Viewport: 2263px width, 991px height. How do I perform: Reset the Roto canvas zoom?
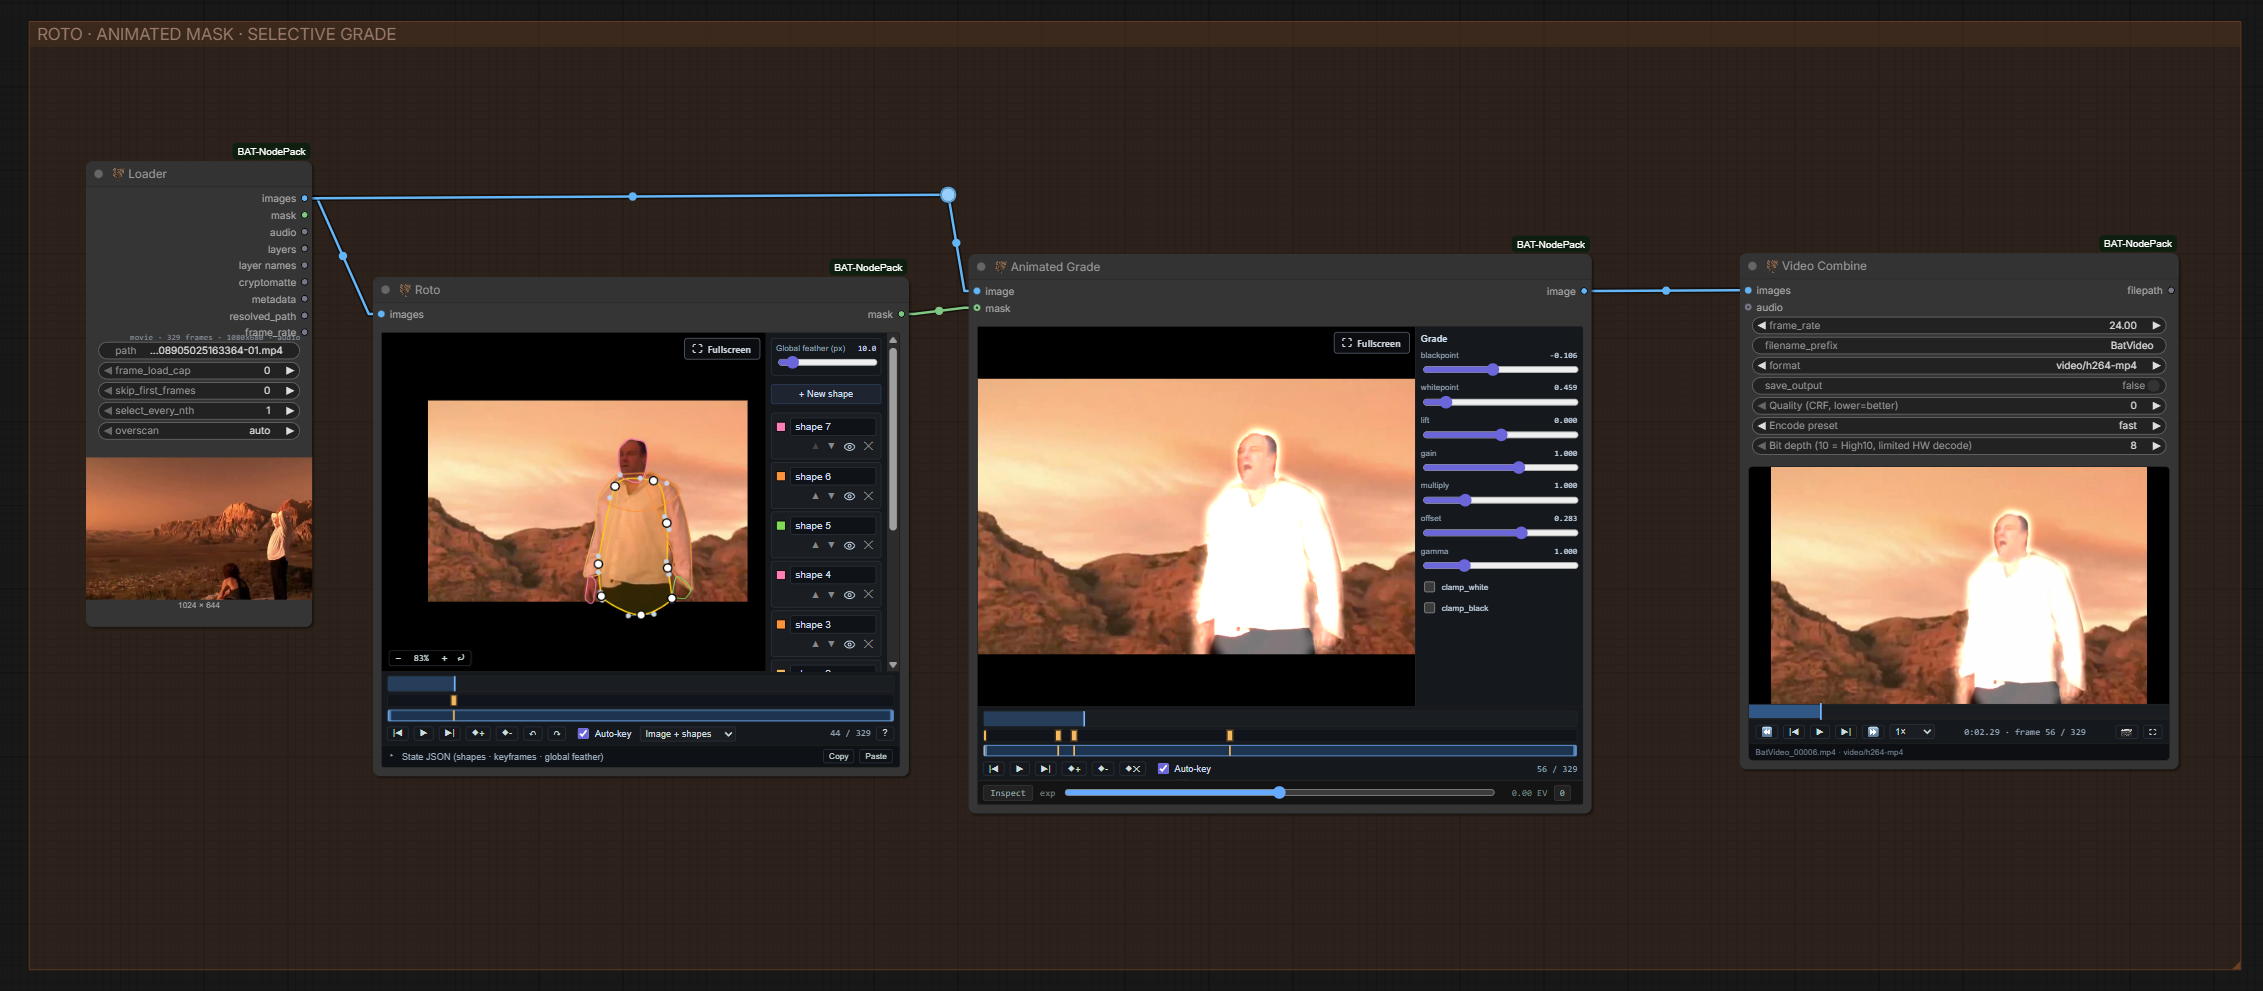tap(461, 658)
